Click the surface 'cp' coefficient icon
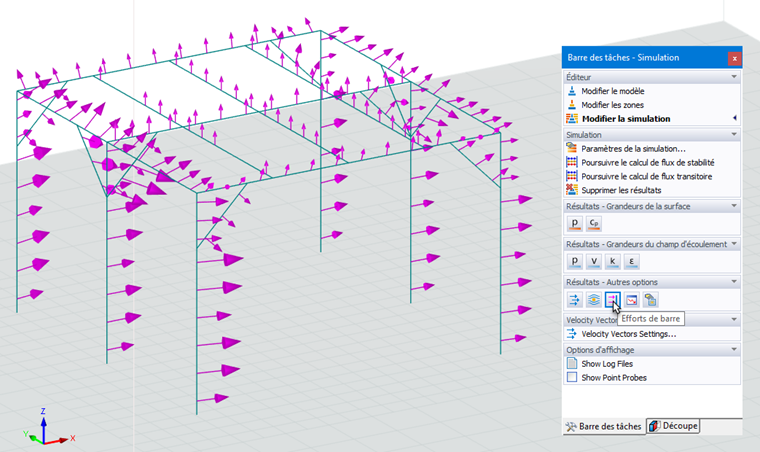760x452 pixels. (x=594, y=223)
